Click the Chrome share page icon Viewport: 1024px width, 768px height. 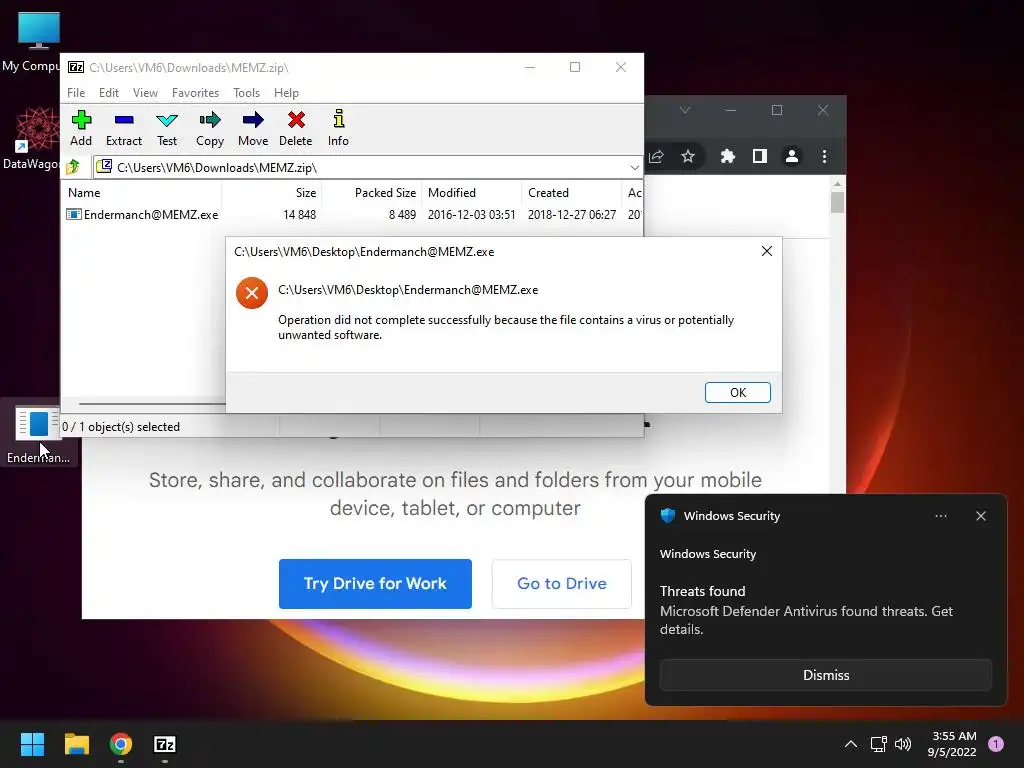tap(656, 156)
